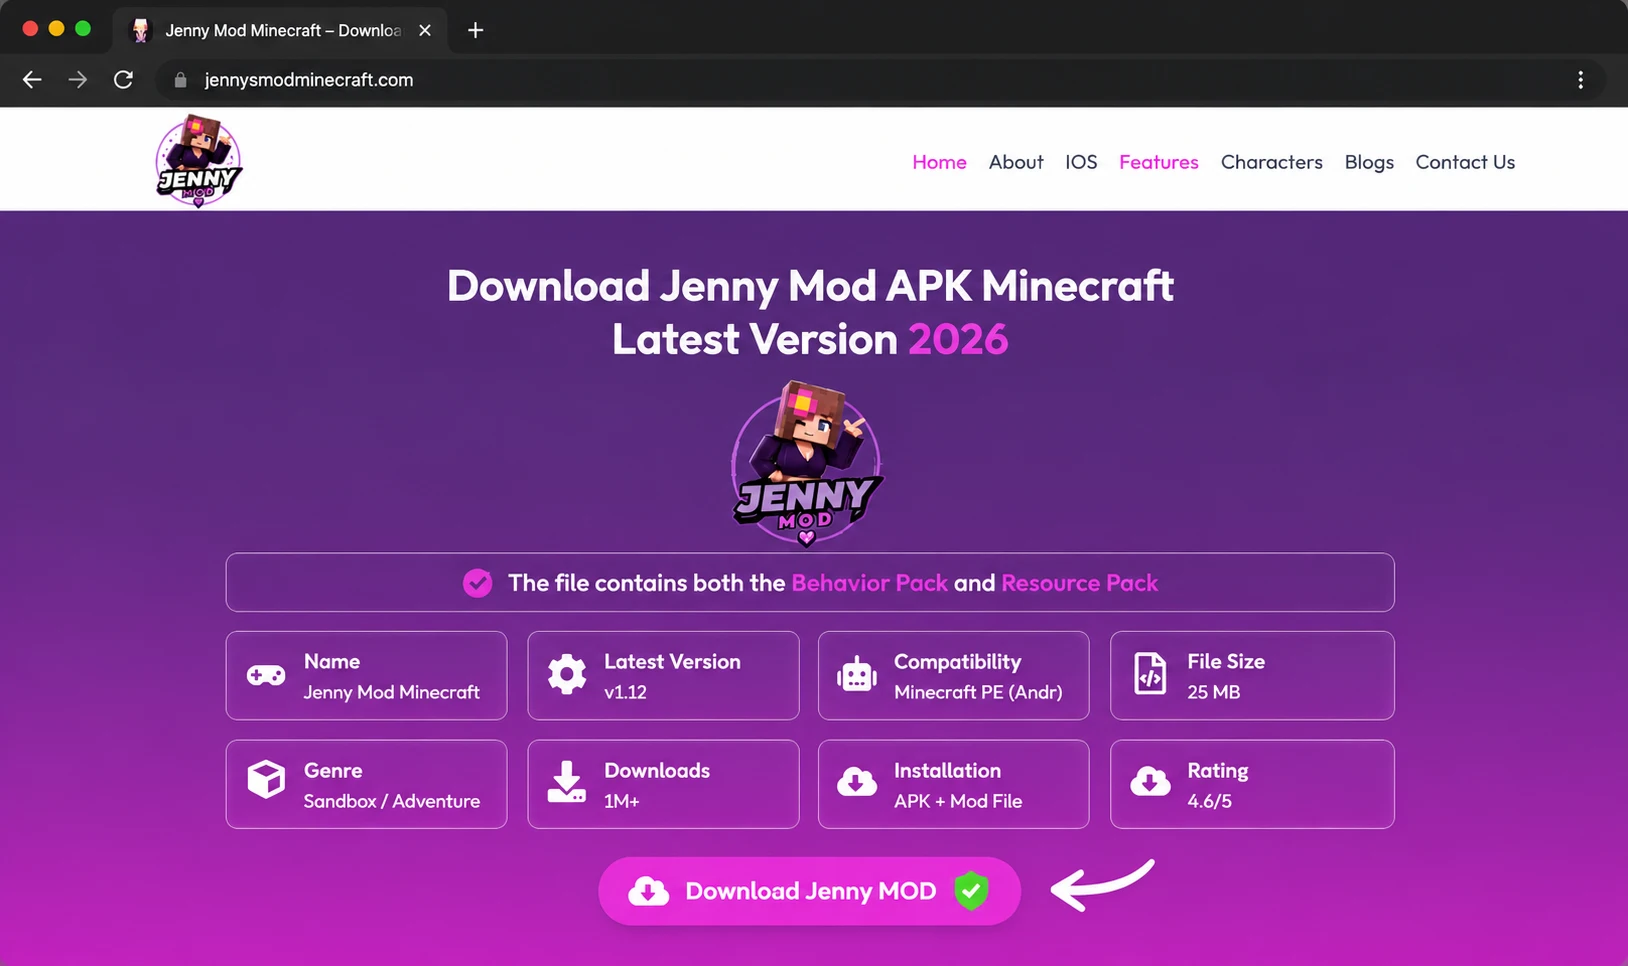Click the 'APK + Mod File' installation text
Viewport: 1628px width, 966px height.
958,801
